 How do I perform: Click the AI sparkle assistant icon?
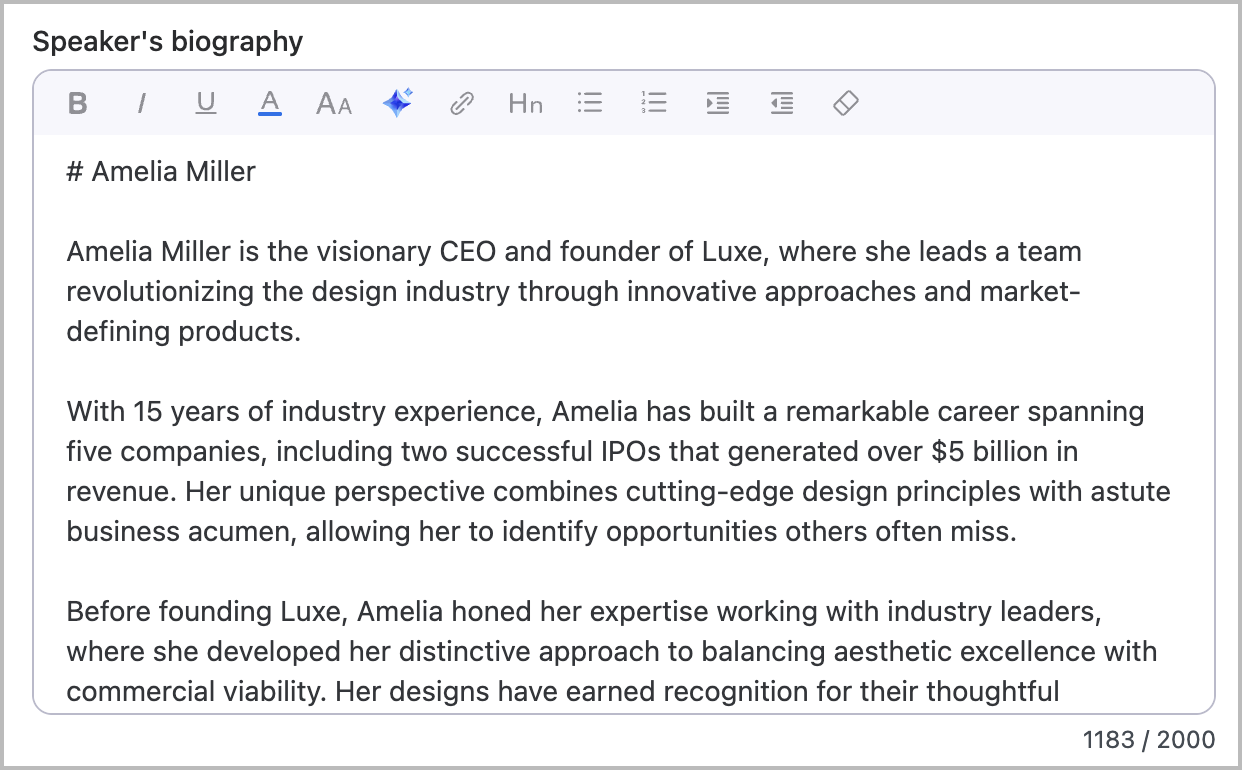pos(398,103)
